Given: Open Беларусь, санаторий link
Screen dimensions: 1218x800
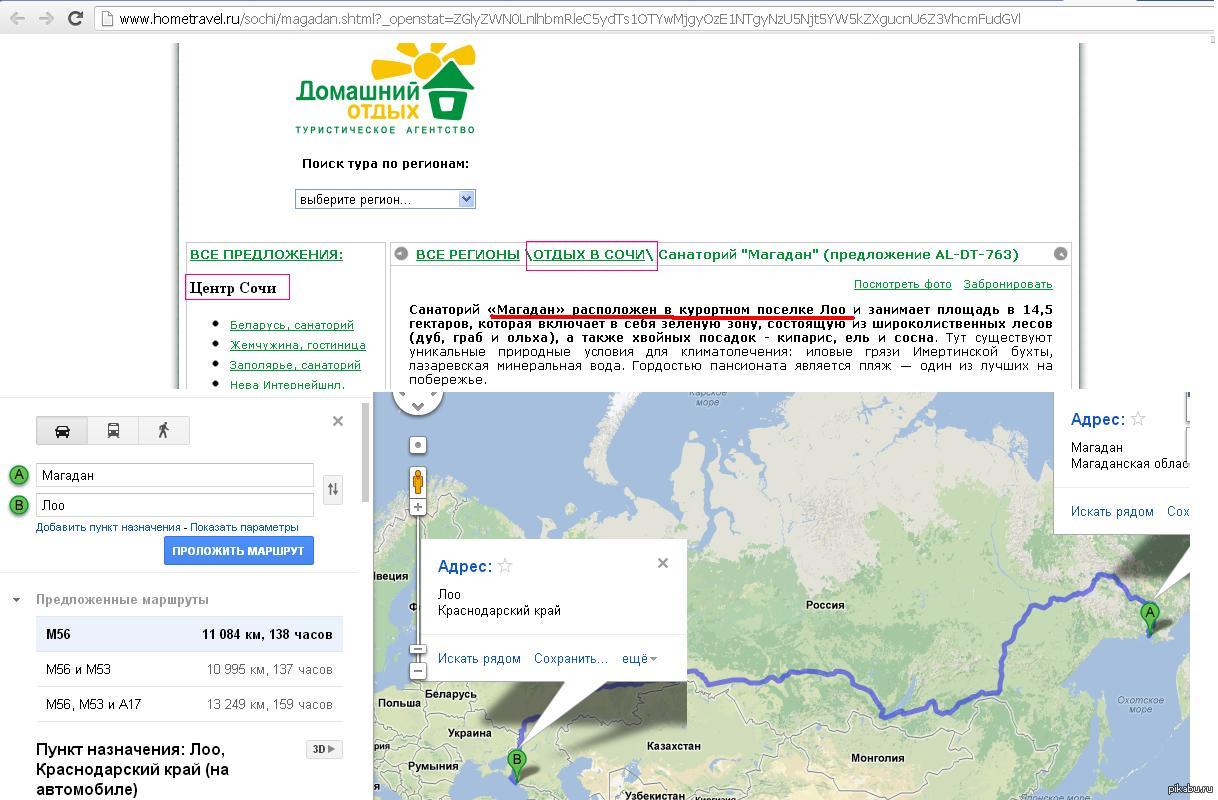Looking at the screenshot, I should [292, 325].
